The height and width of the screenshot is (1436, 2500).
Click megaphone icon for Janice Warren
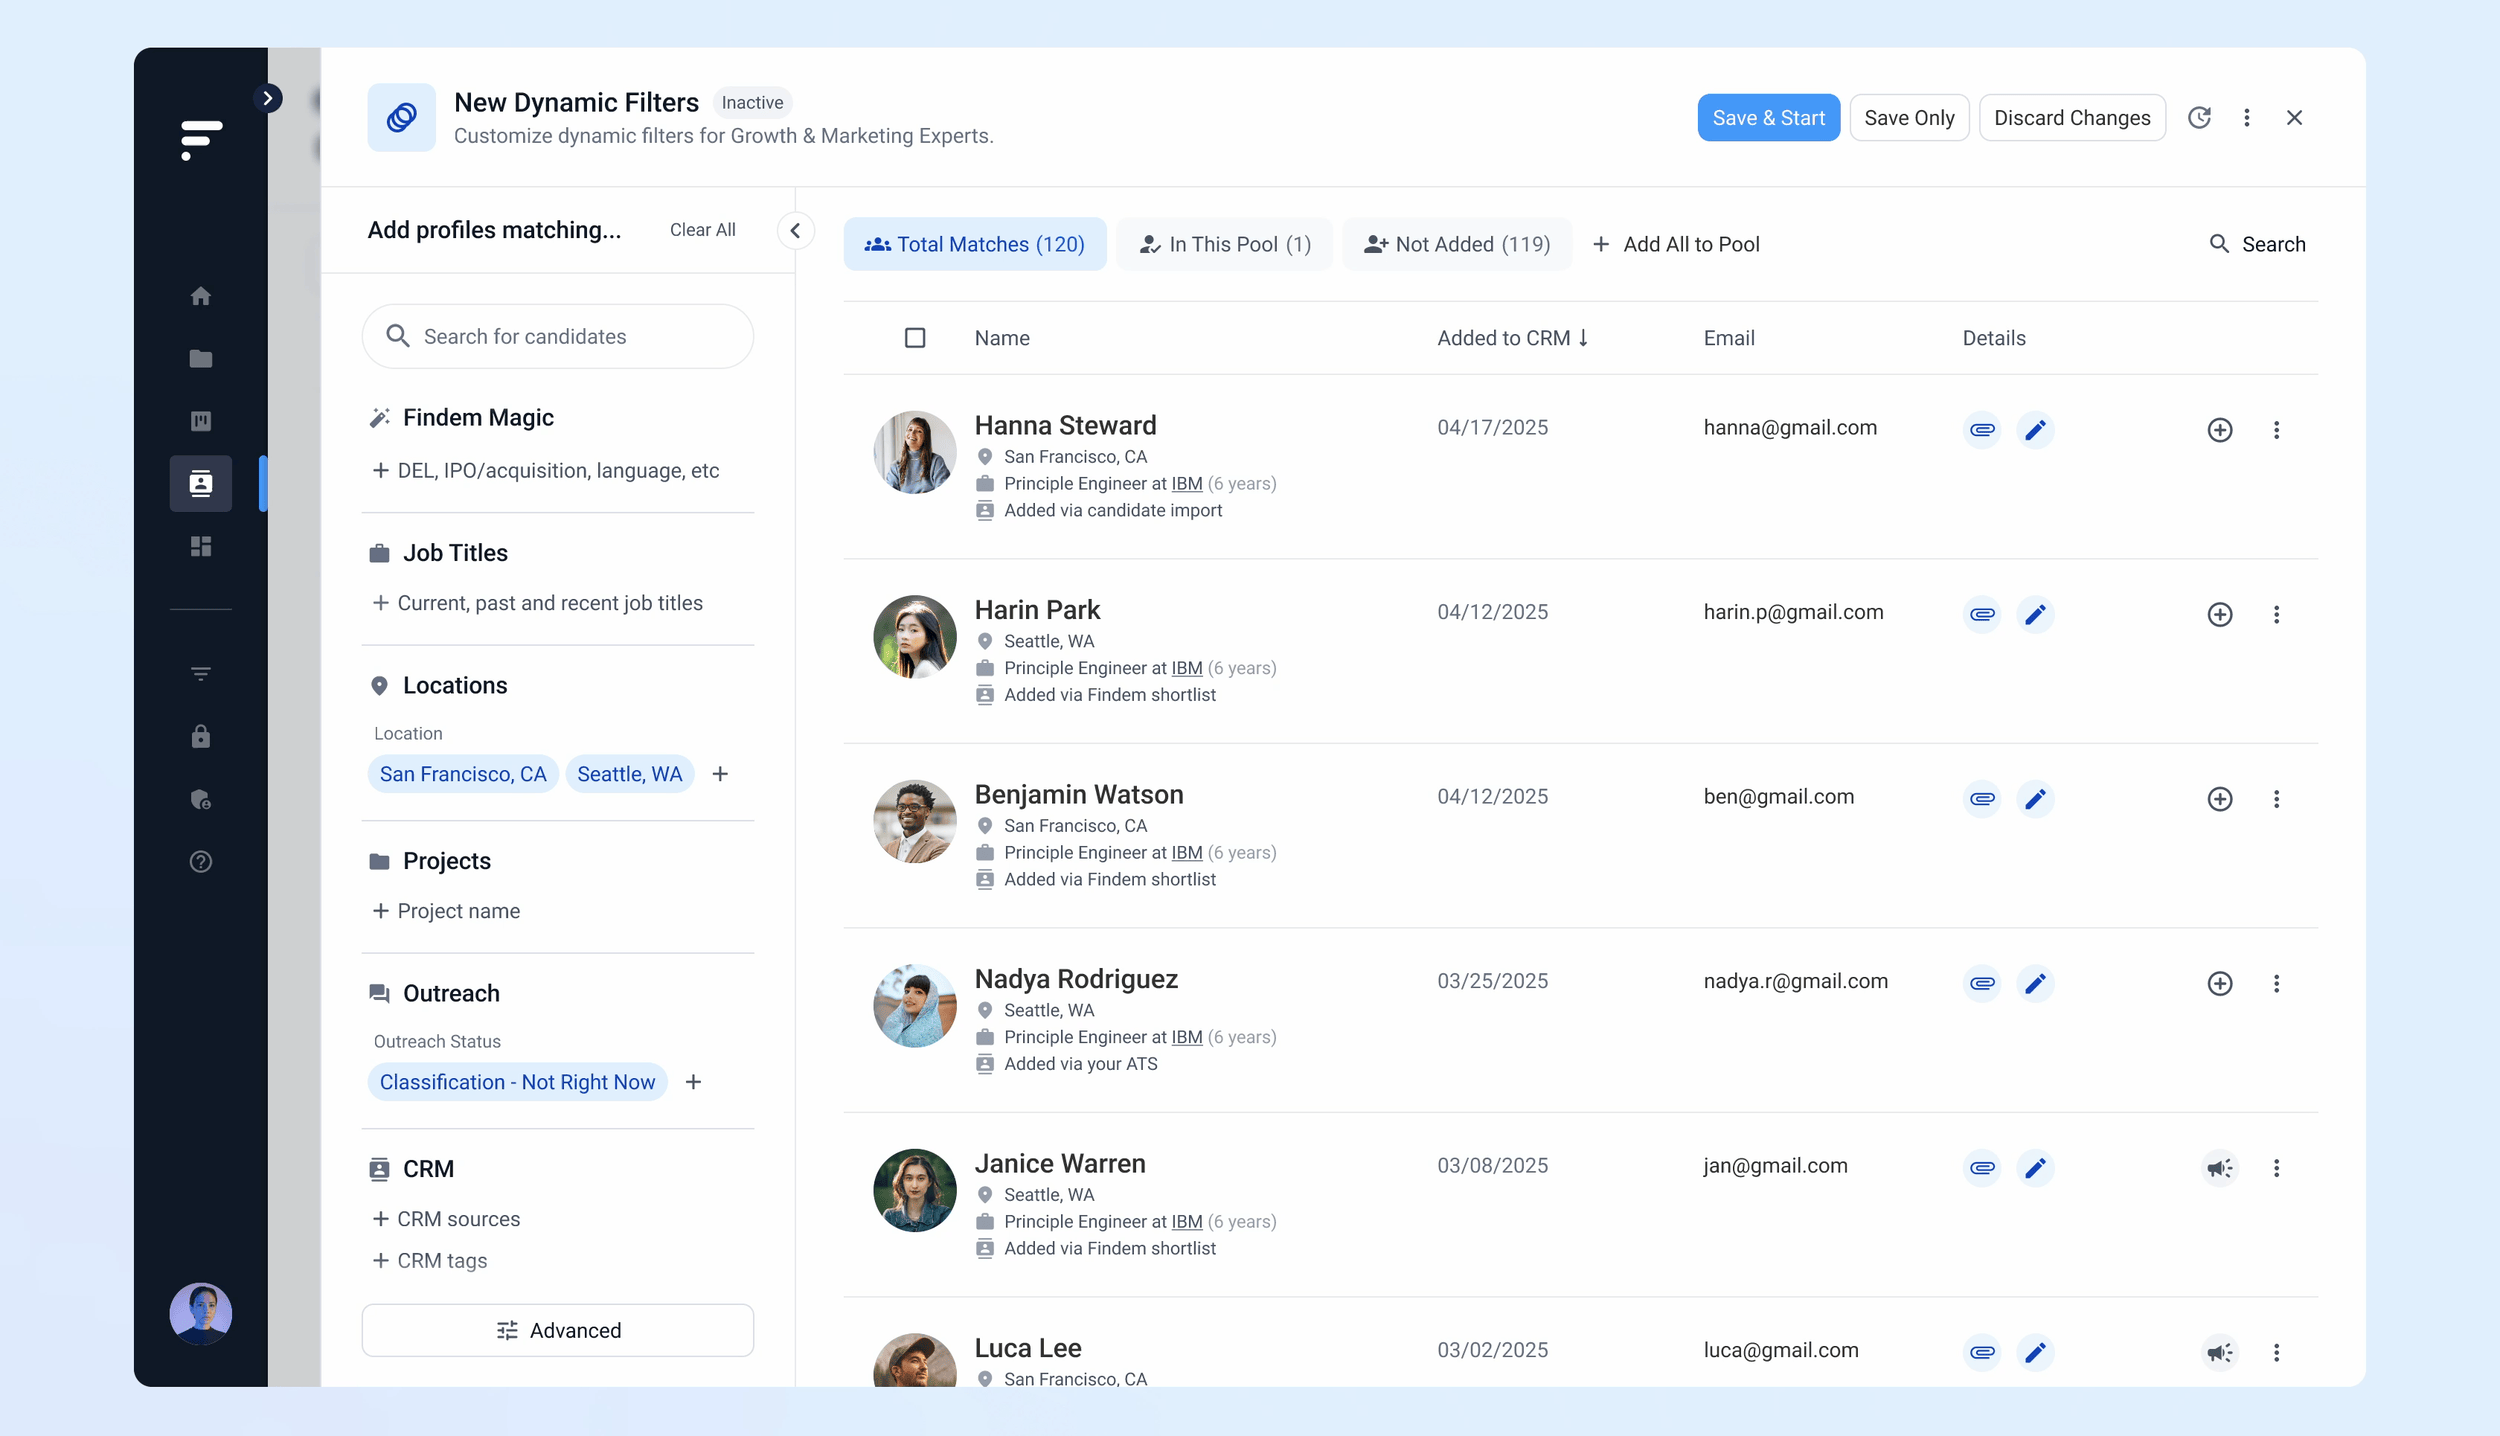coord(2219,1168)
